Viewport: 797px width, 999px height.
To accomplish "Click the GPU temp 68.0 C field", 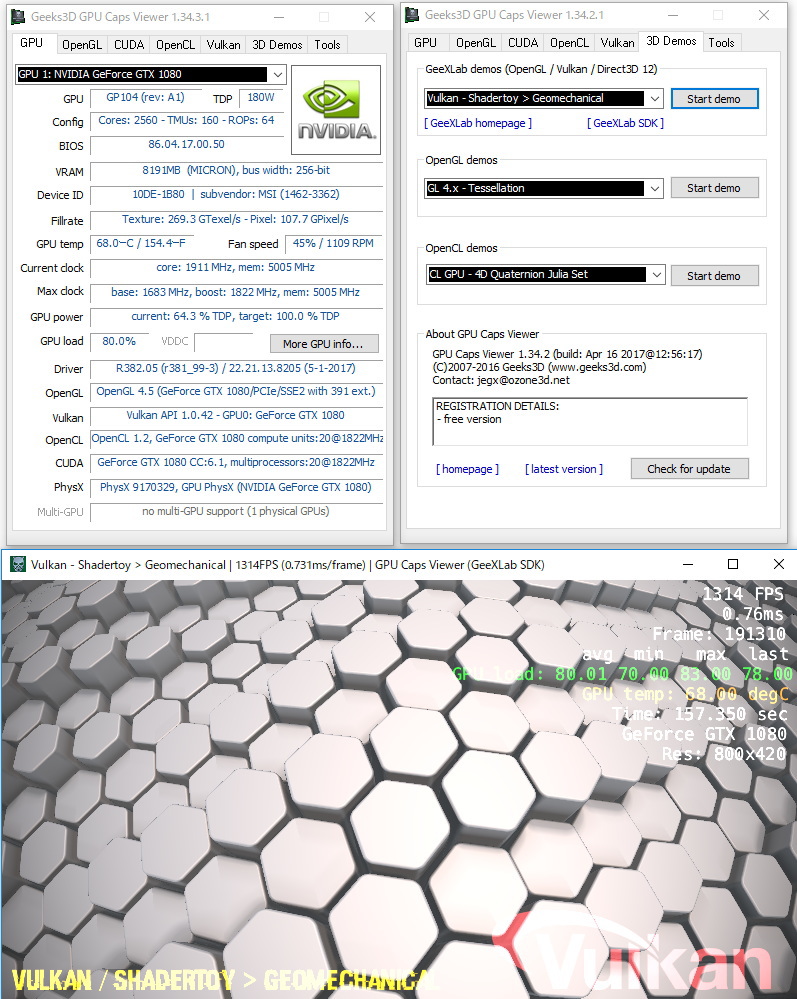I will (141, 244).
